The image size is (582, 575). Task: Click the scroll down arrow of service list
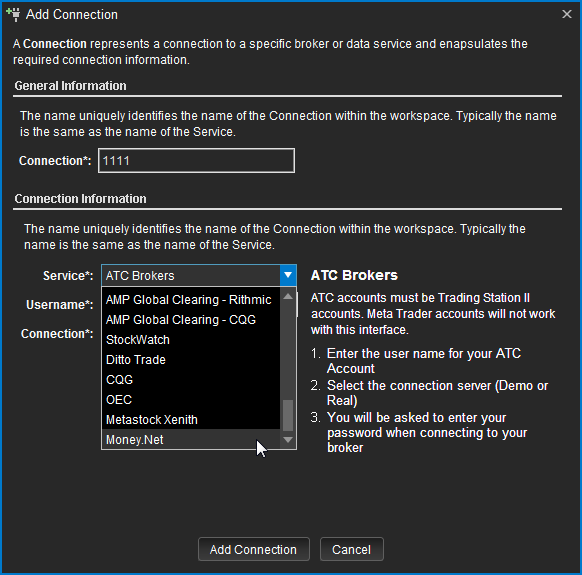(288, 440)
